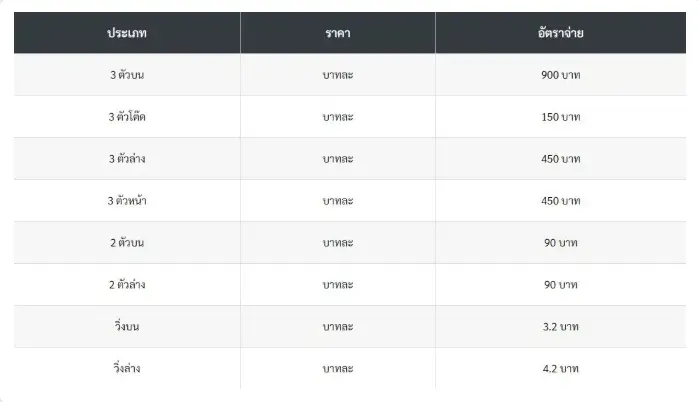Click the วิ่งล่าง cell
The image size is (698, 402).
127,369
